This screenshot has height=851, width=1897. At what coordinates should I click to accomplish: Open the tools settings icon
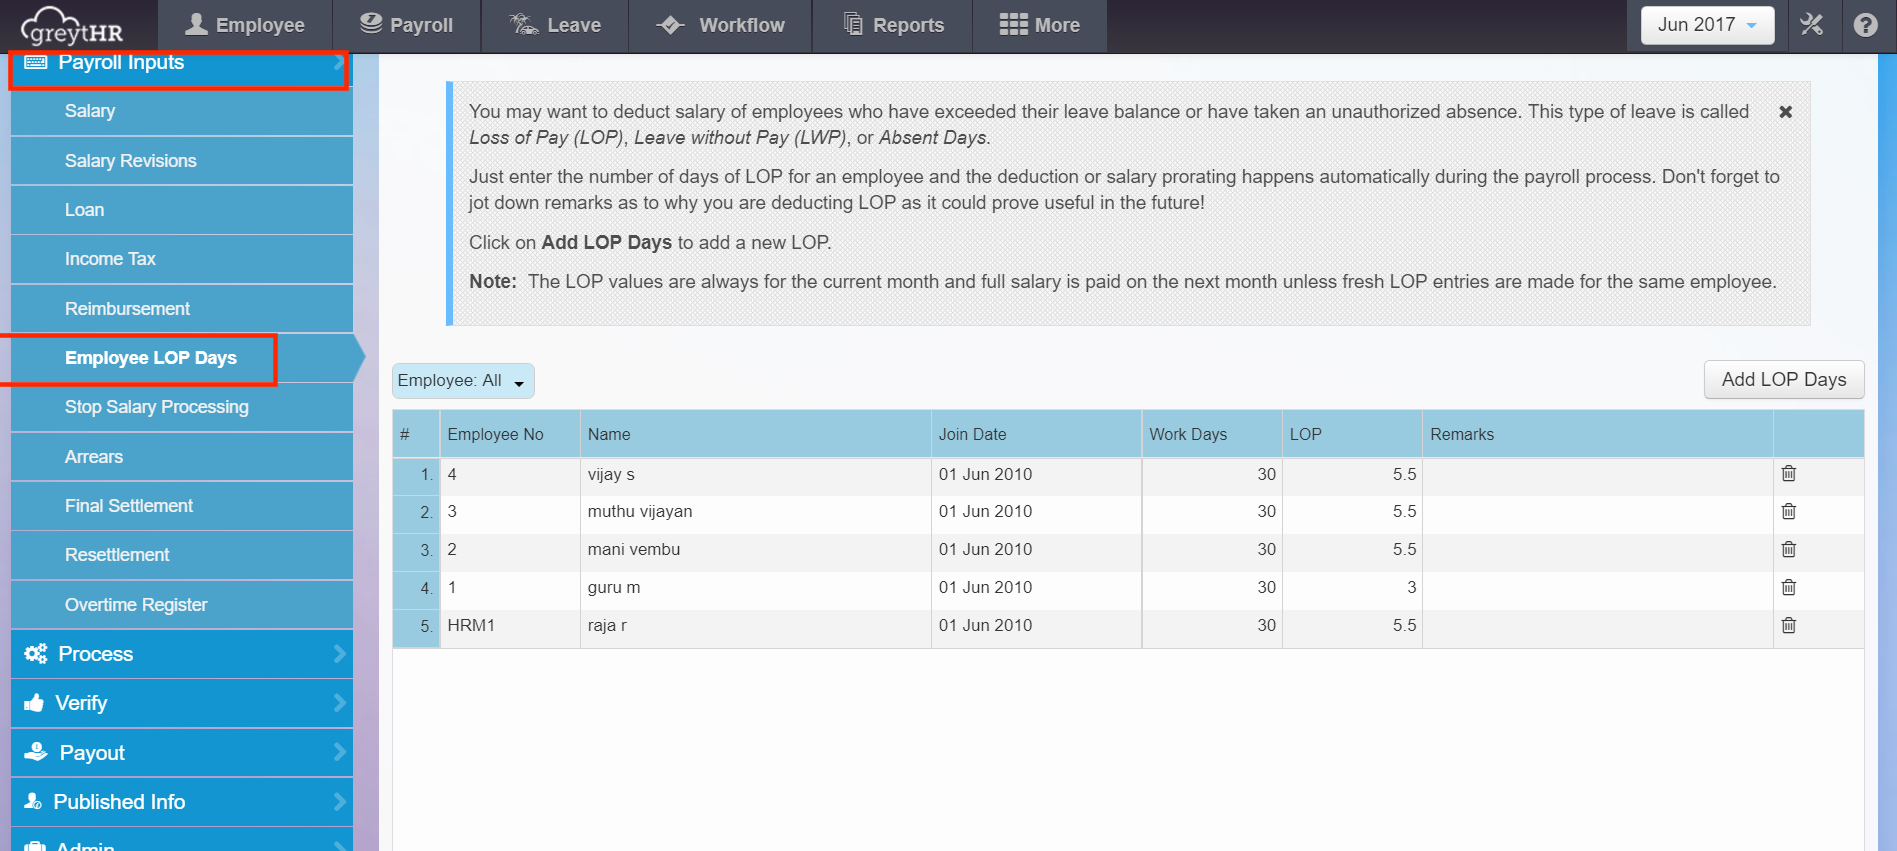[x=1812, y=25]
